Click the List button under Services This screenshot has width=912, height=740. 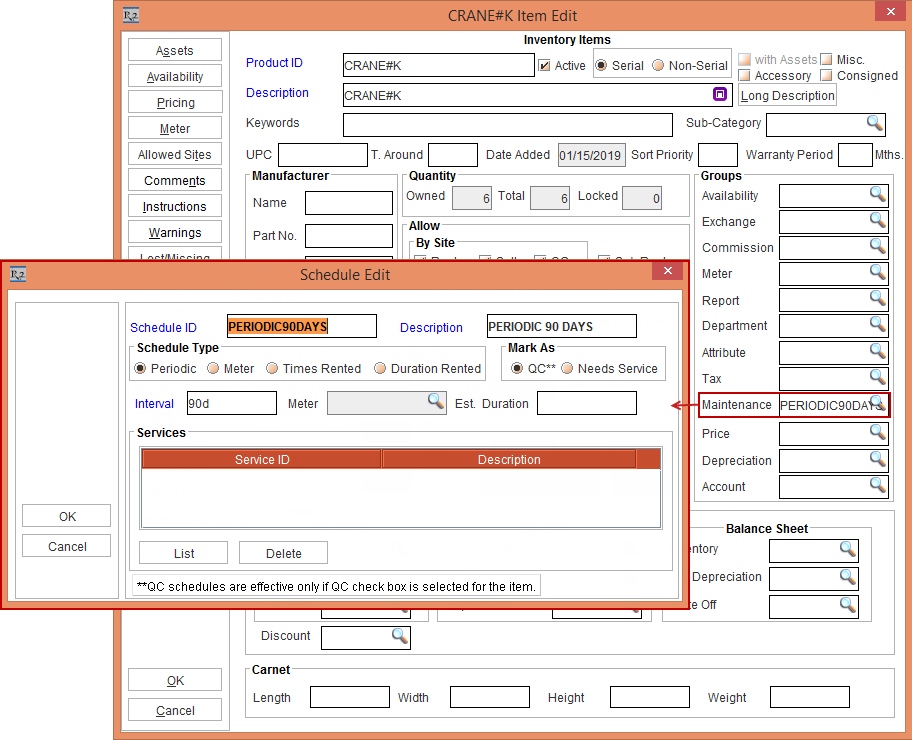tap(183, 553)
